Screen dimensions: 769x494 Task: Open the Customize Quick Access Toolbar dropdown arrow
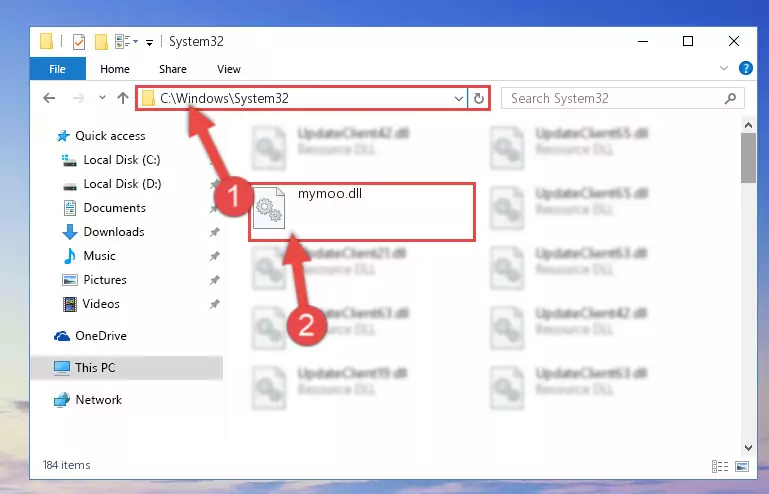pos(149,43)
